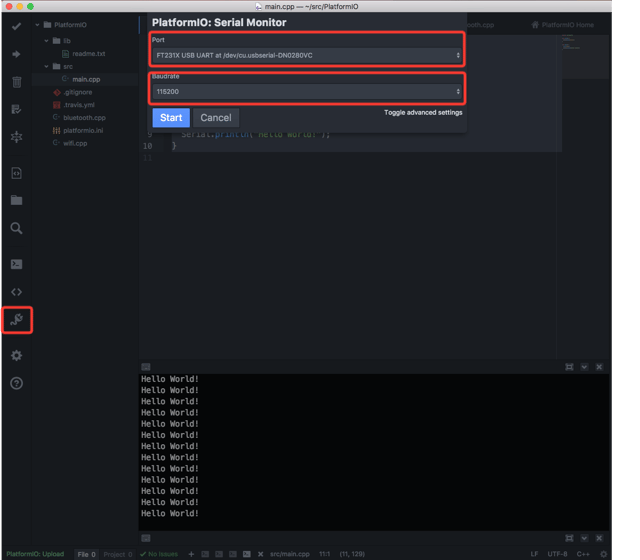Image resolution: width=640 pixels, height=560 pixels.
Task: Open PlatformIO settings gear in sidebar
Action: [16, 356]
